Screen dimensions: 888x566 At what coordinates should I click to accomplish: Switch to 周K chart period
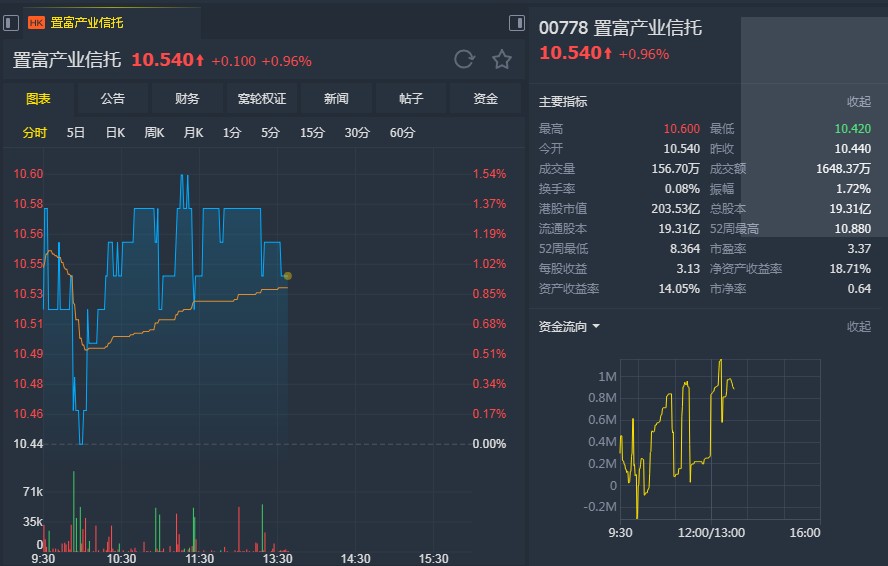154,133
